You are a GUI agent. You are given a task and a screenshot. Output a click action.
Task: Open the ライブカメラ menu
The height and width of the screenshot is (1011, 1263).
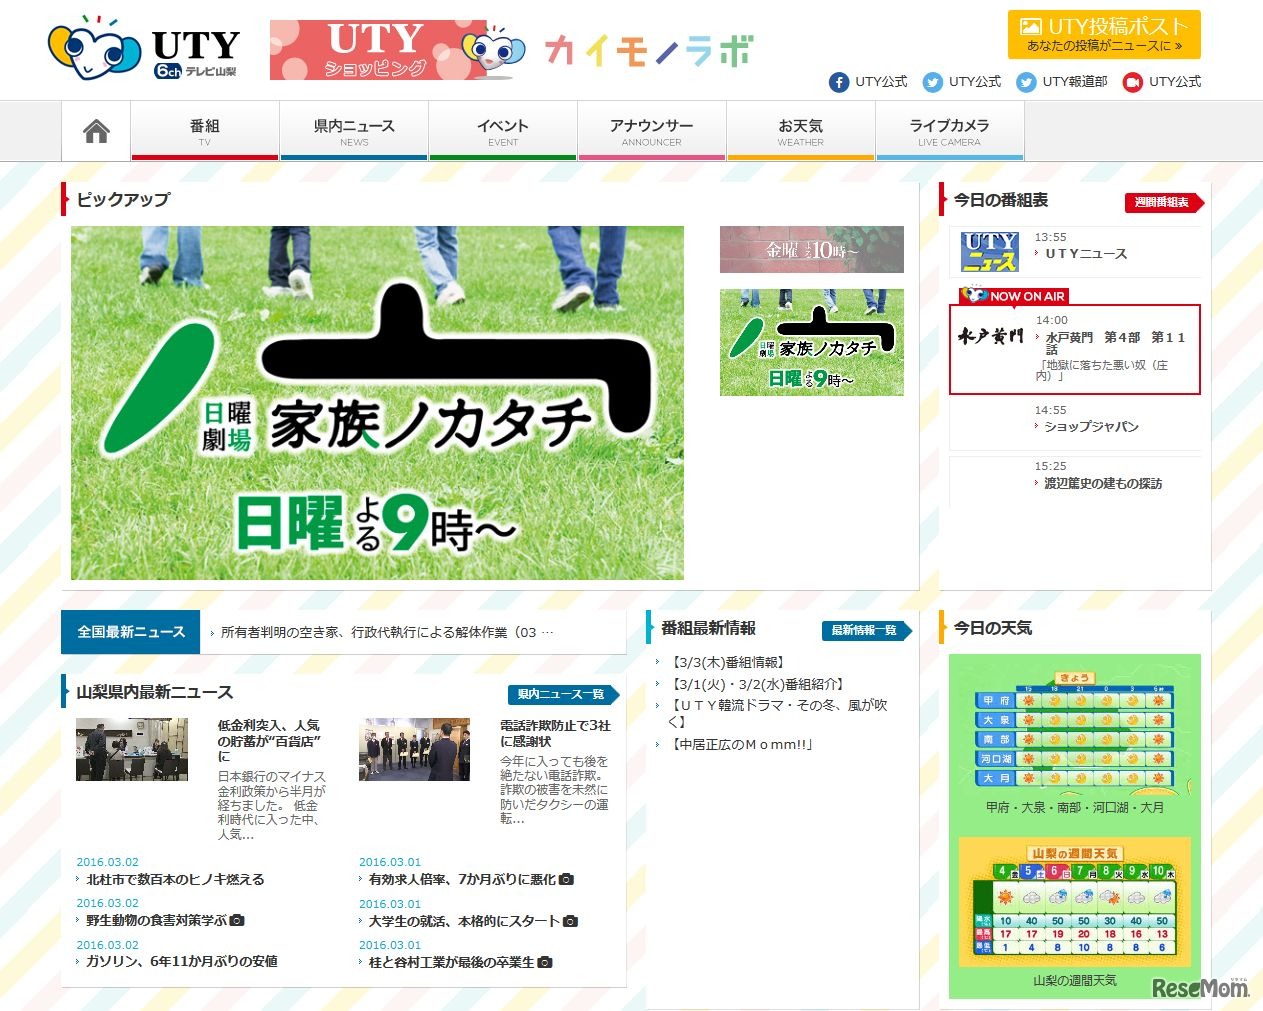(950, 131)
